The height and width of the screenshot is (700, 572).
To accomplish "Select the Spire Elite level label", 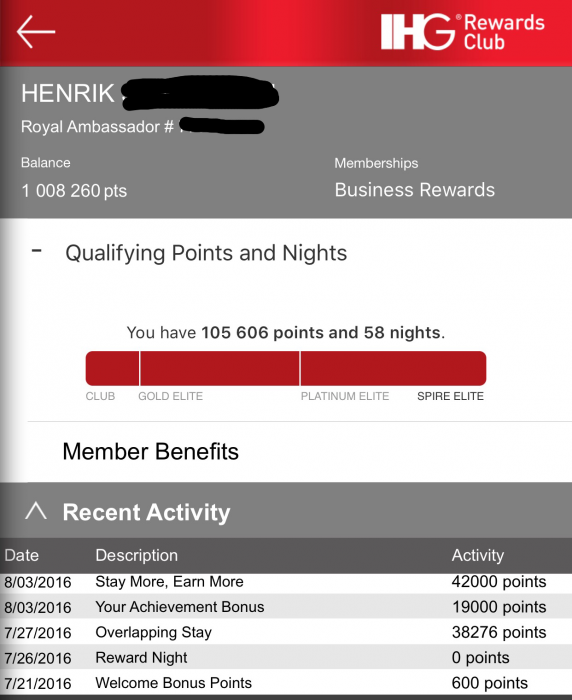I will click(451, 396).
